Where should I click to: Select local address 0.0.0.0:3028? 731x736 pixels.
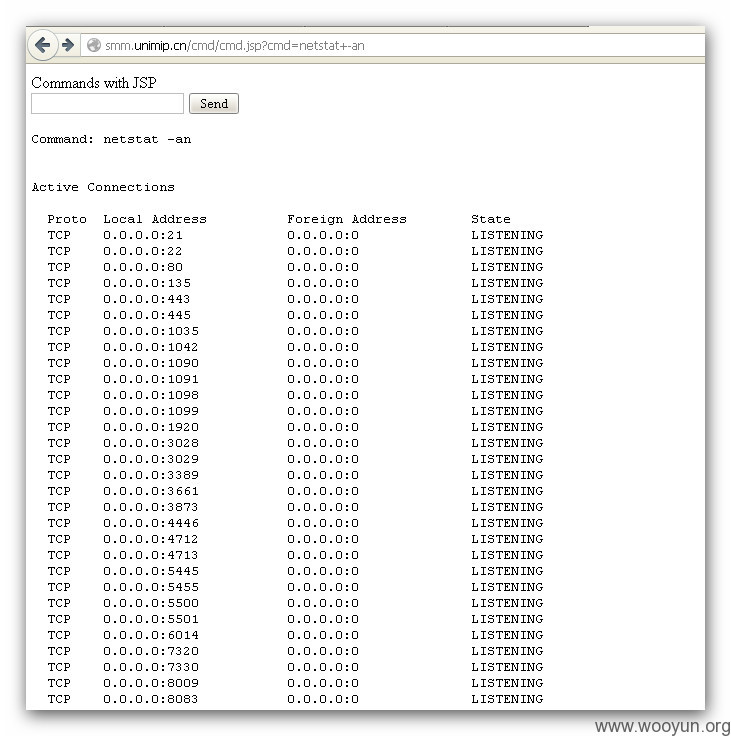coord(151,443)
